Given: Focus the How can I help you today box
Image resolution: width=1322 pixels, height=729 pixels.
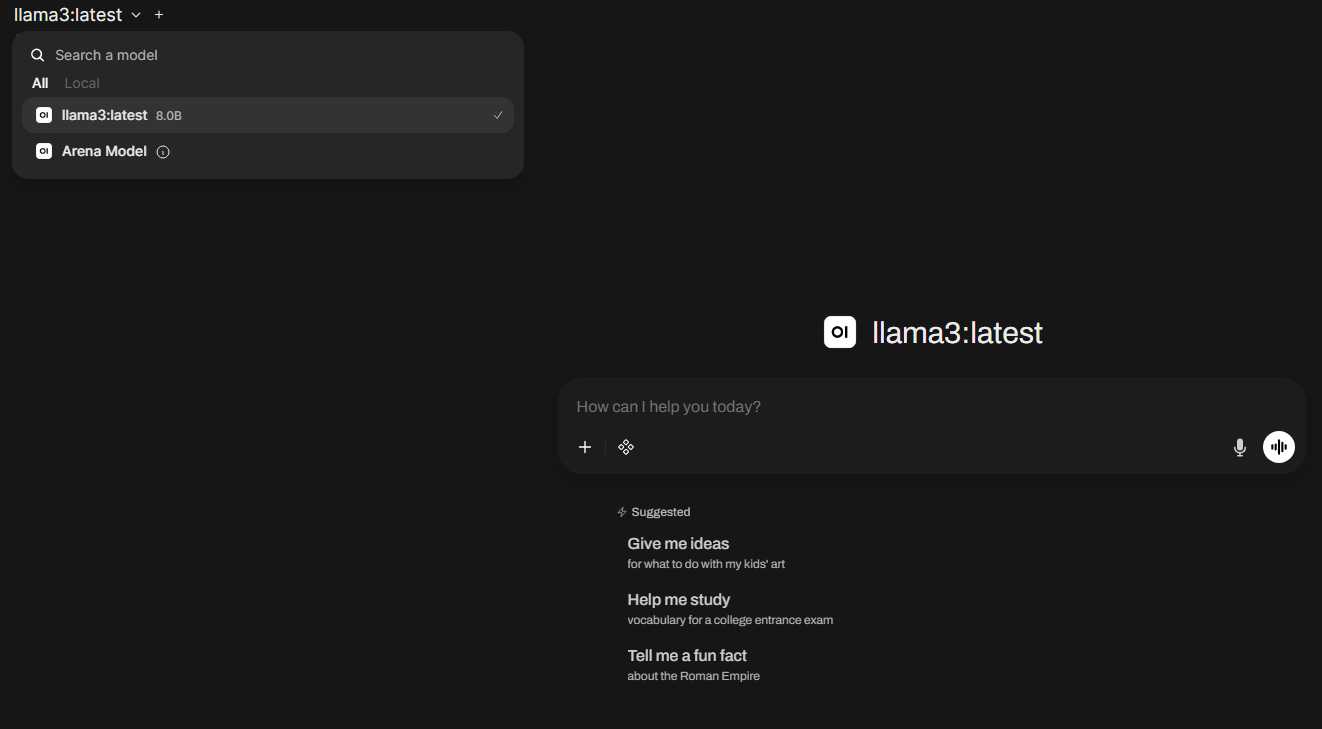Looking at the screenshot, I should pyautogui.click(x=932, y=407).
